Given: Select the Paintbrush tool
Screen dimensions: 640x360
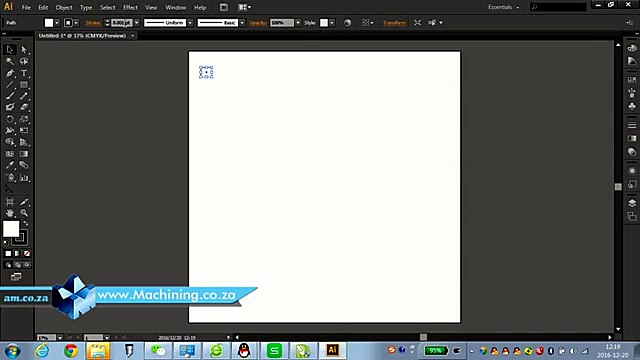Looking at the screenshot, I should [x=10, y=96].
